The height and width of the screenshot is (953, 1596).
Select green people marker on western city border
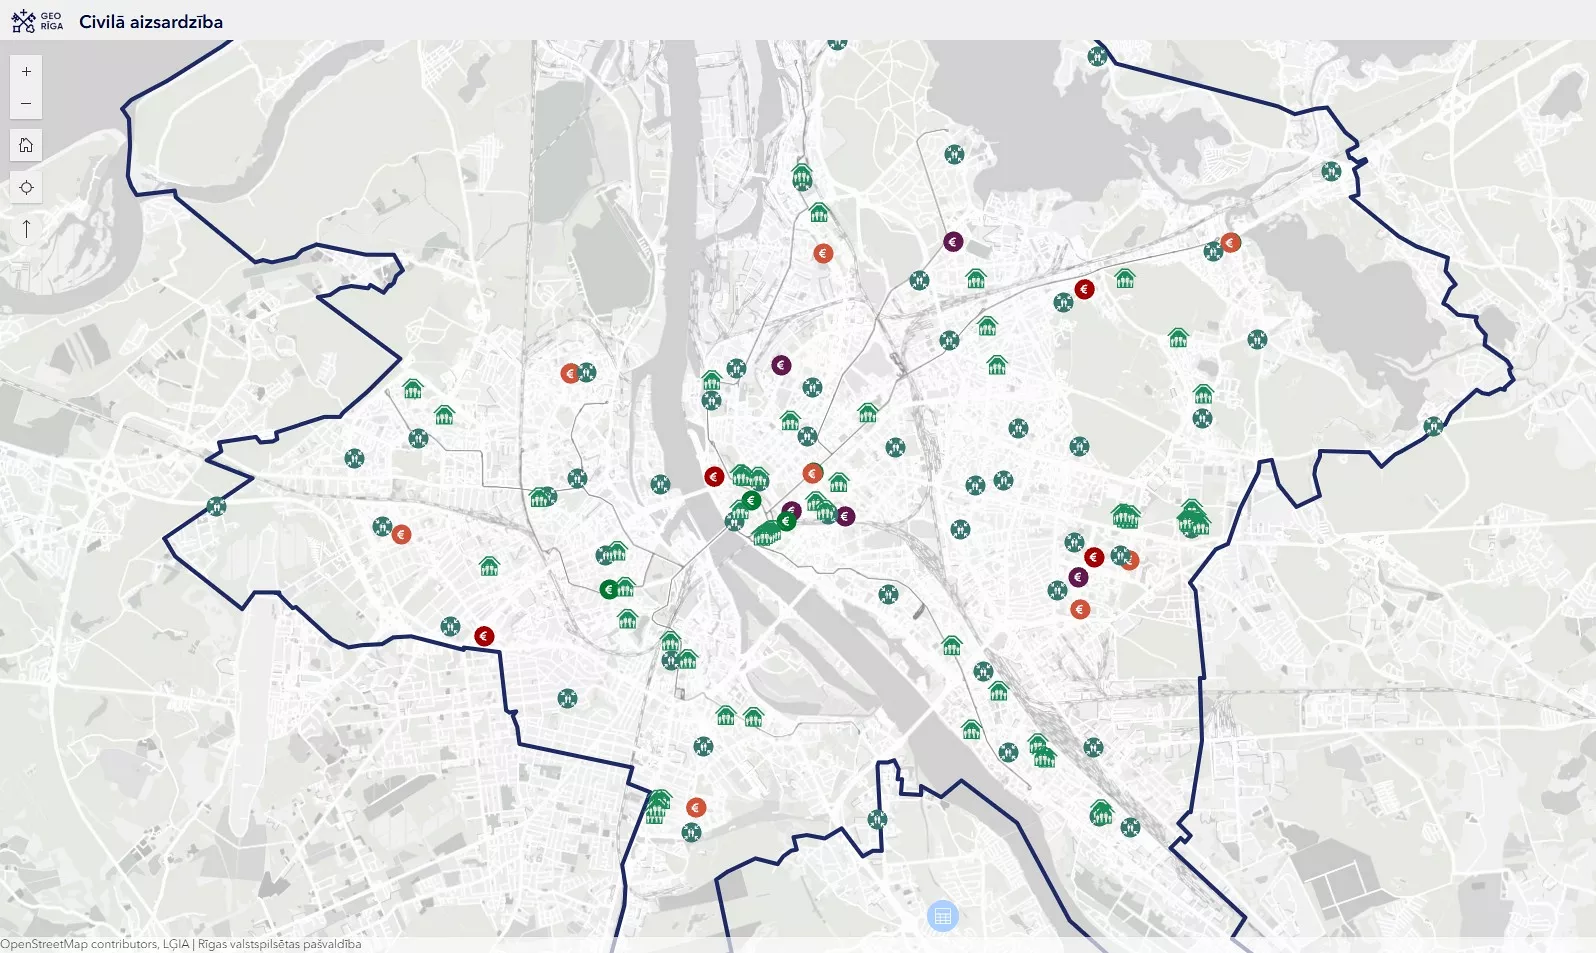click(216, 506)
